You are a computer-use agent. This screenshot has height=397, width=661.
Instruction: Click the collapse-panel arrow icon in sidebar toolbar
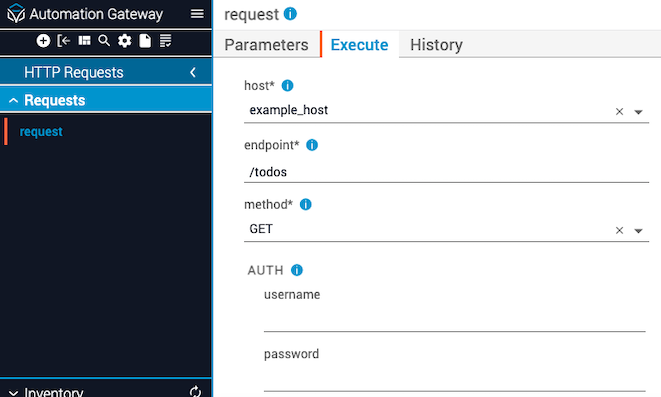(64, 41)
